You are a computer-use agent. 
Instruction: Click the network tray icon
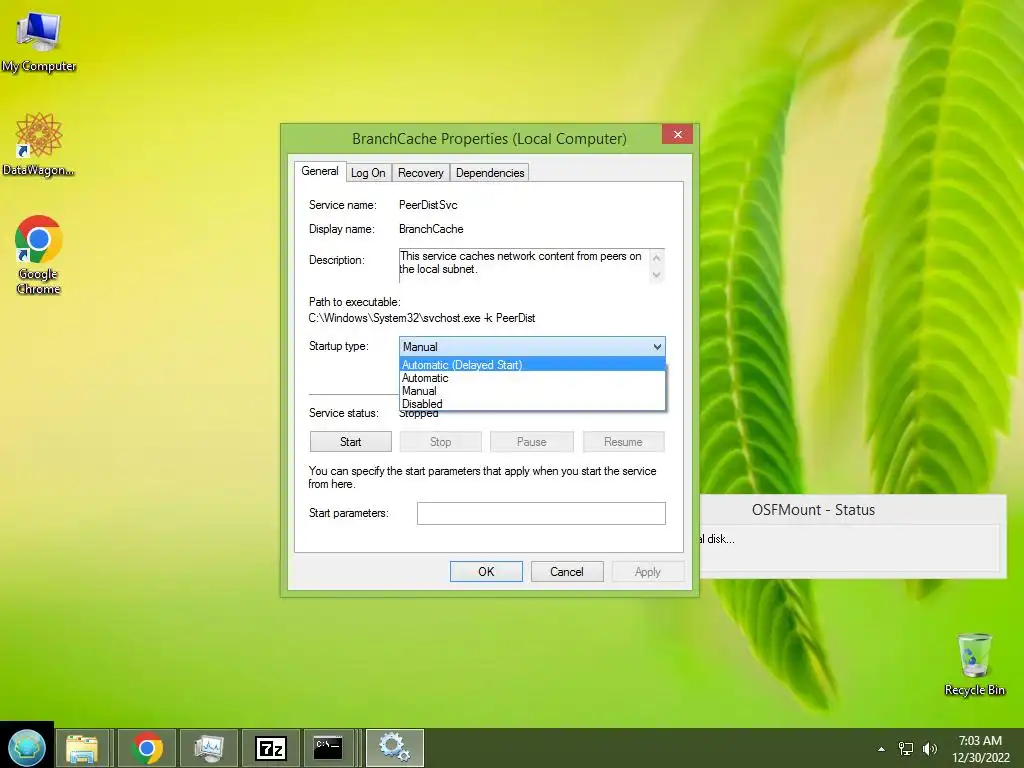click(906, 749)
